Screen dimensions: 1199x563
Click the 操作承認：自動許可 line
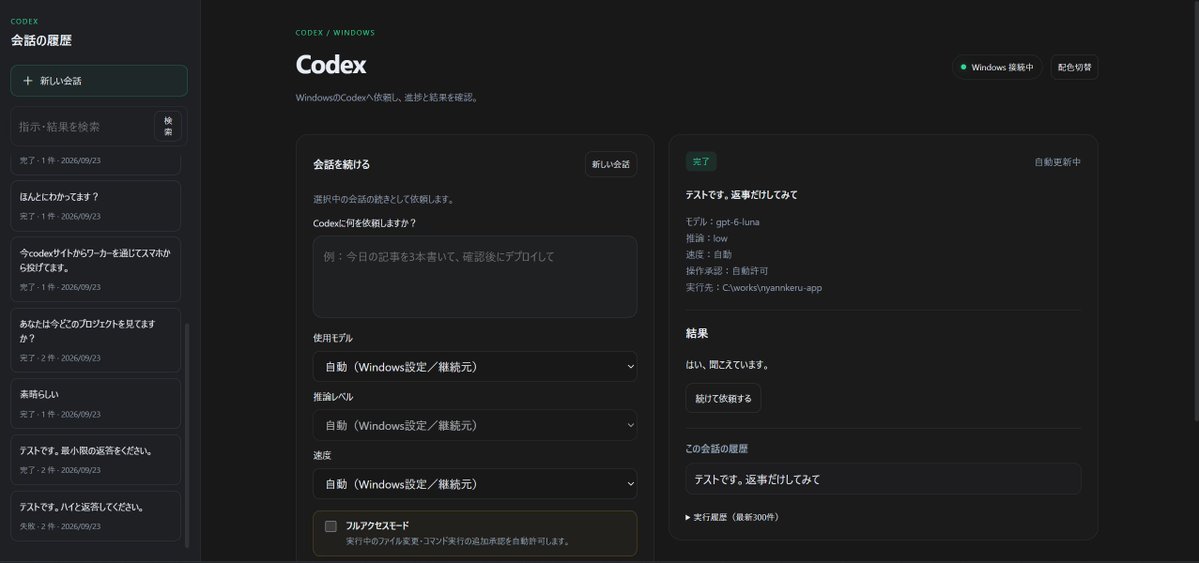coord(726,271)
